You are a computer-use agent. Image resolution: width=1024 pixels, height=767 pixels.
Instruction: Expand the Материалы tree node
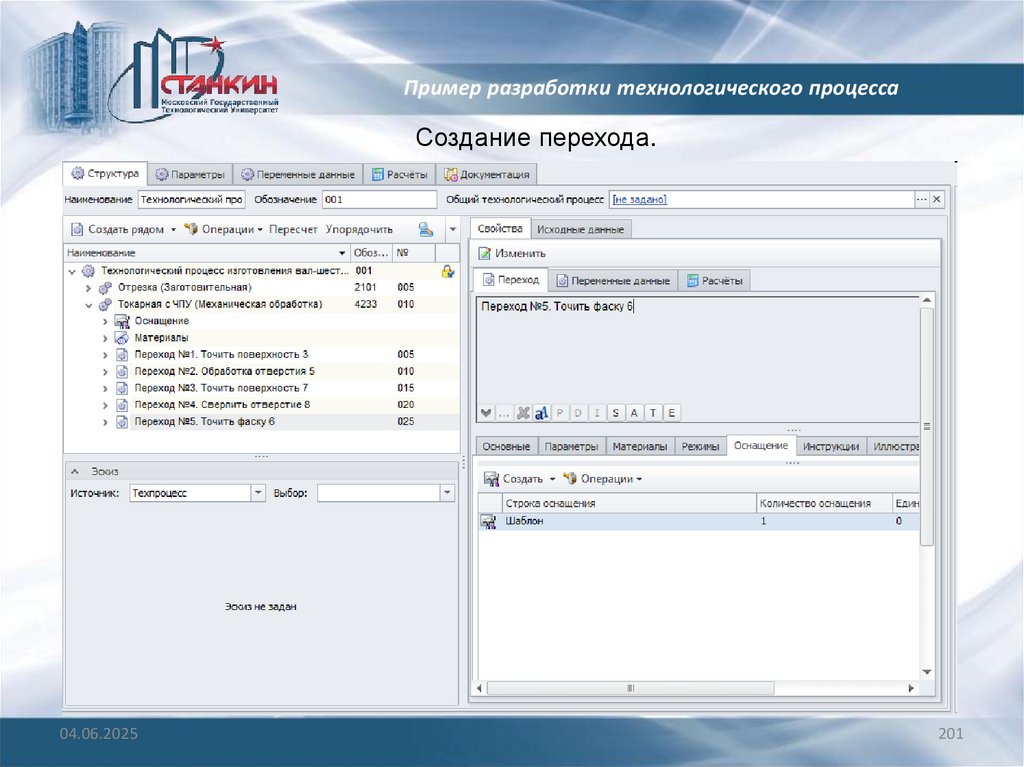(105, 338)
